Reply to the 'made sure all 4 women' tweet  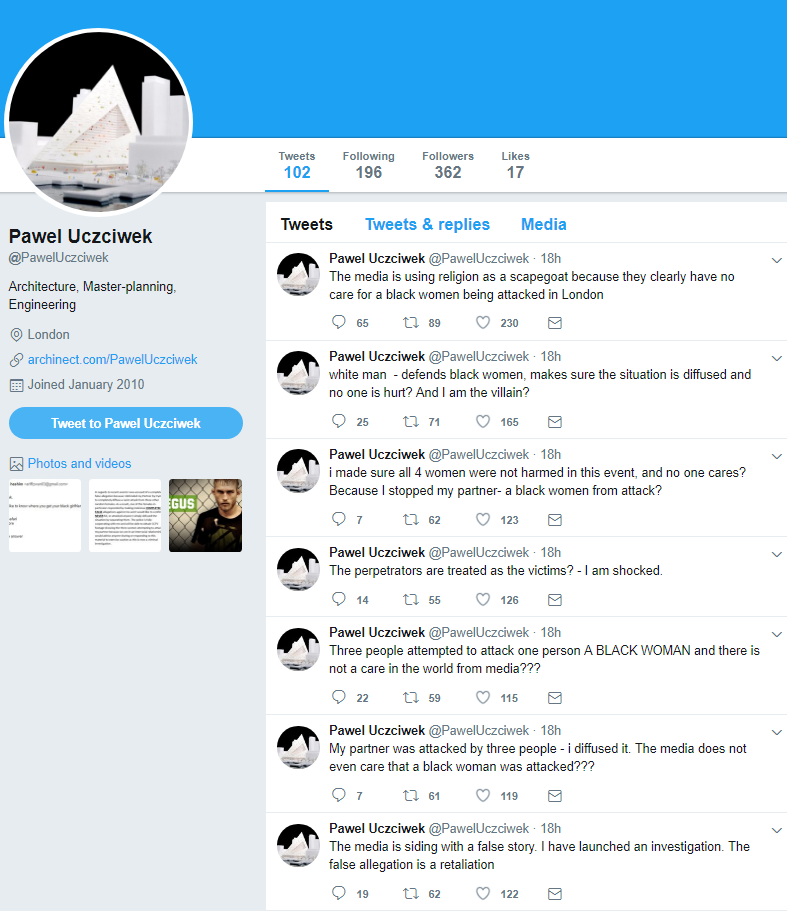(x=339, y=519)
